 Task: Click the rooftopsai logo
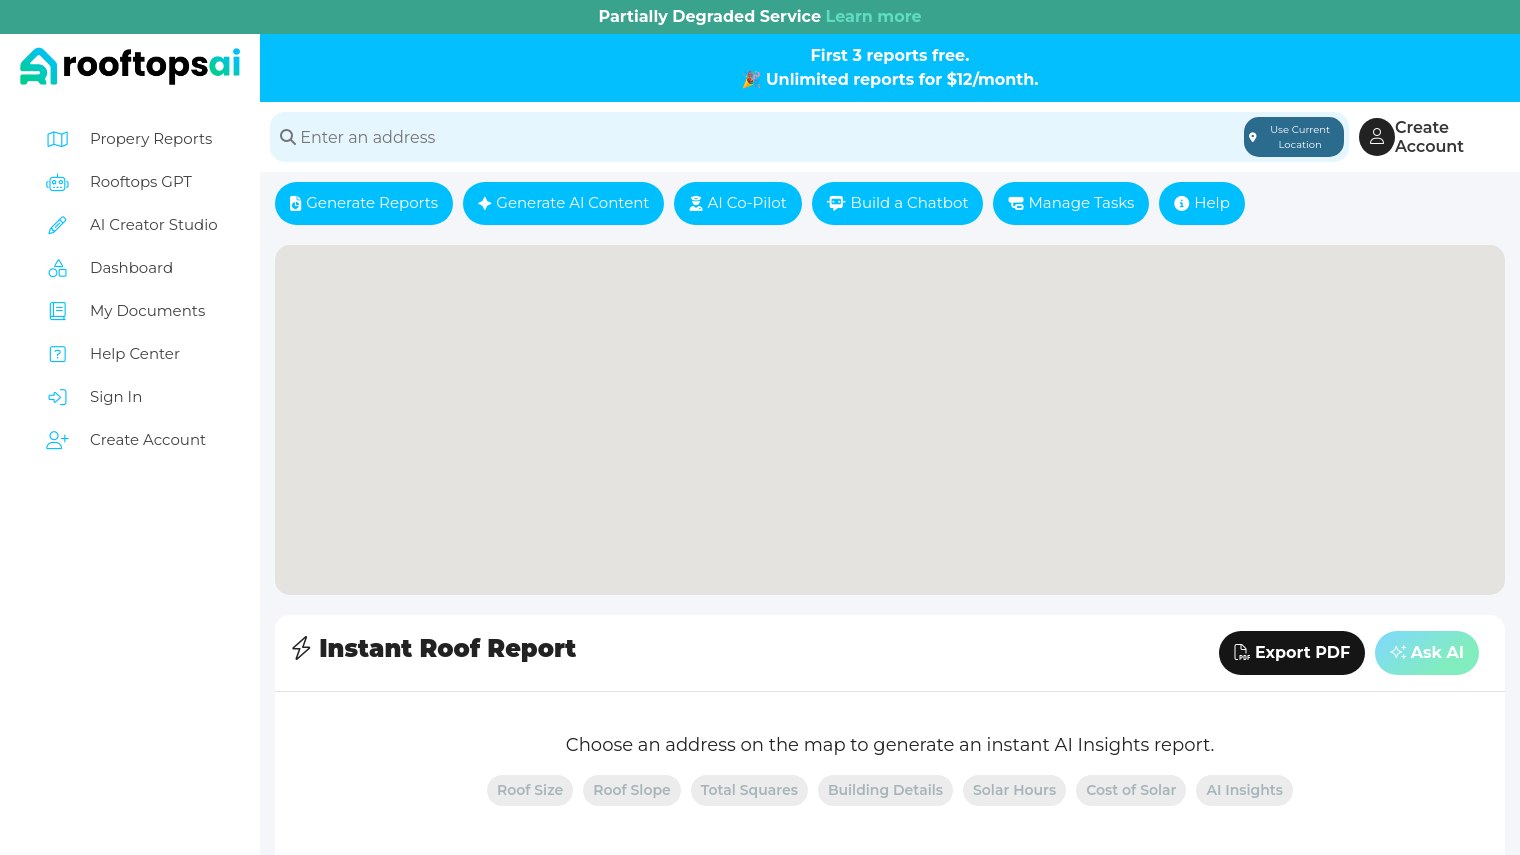(x=130, y=66)
